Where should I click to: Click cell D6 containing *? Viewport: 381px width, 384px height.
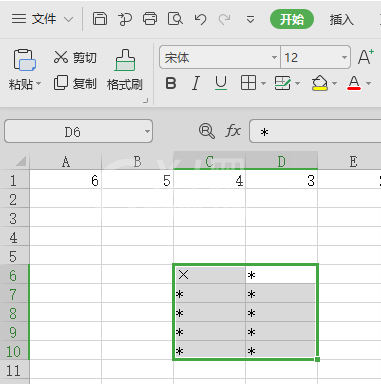(x=282, y=275)
